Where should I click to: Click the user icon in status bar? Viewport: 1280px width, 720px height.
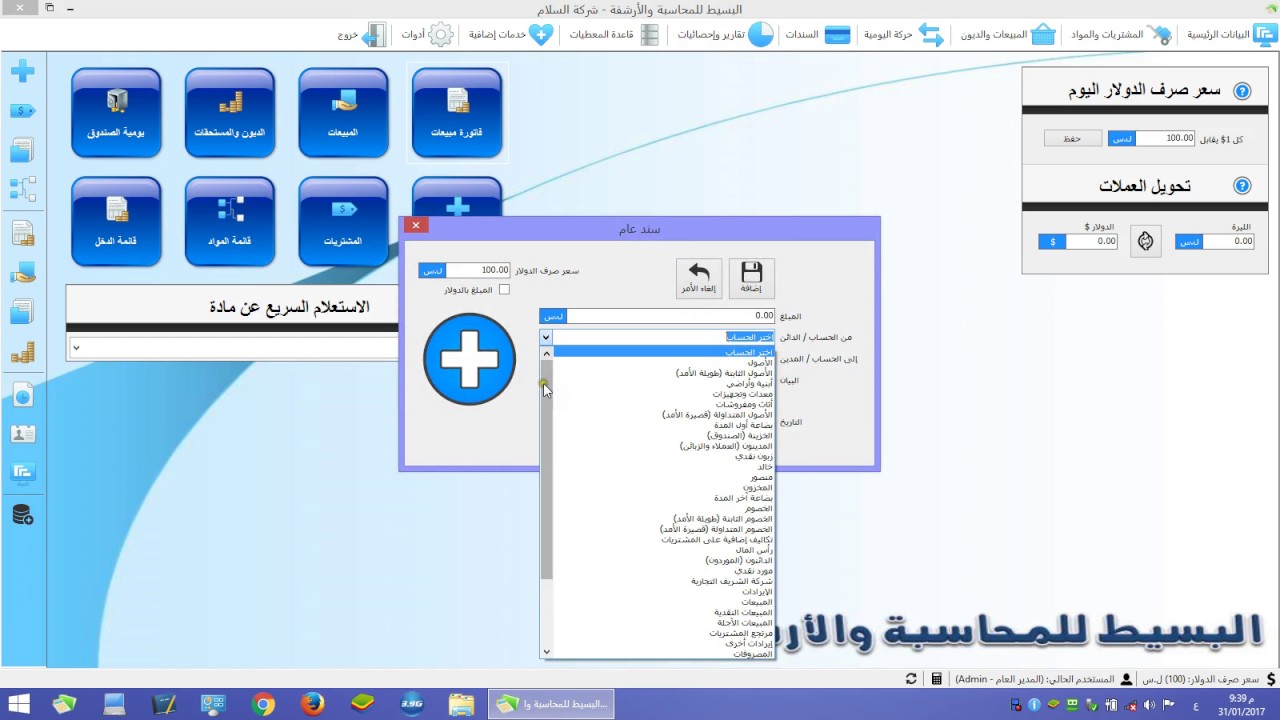(1126, 679)
